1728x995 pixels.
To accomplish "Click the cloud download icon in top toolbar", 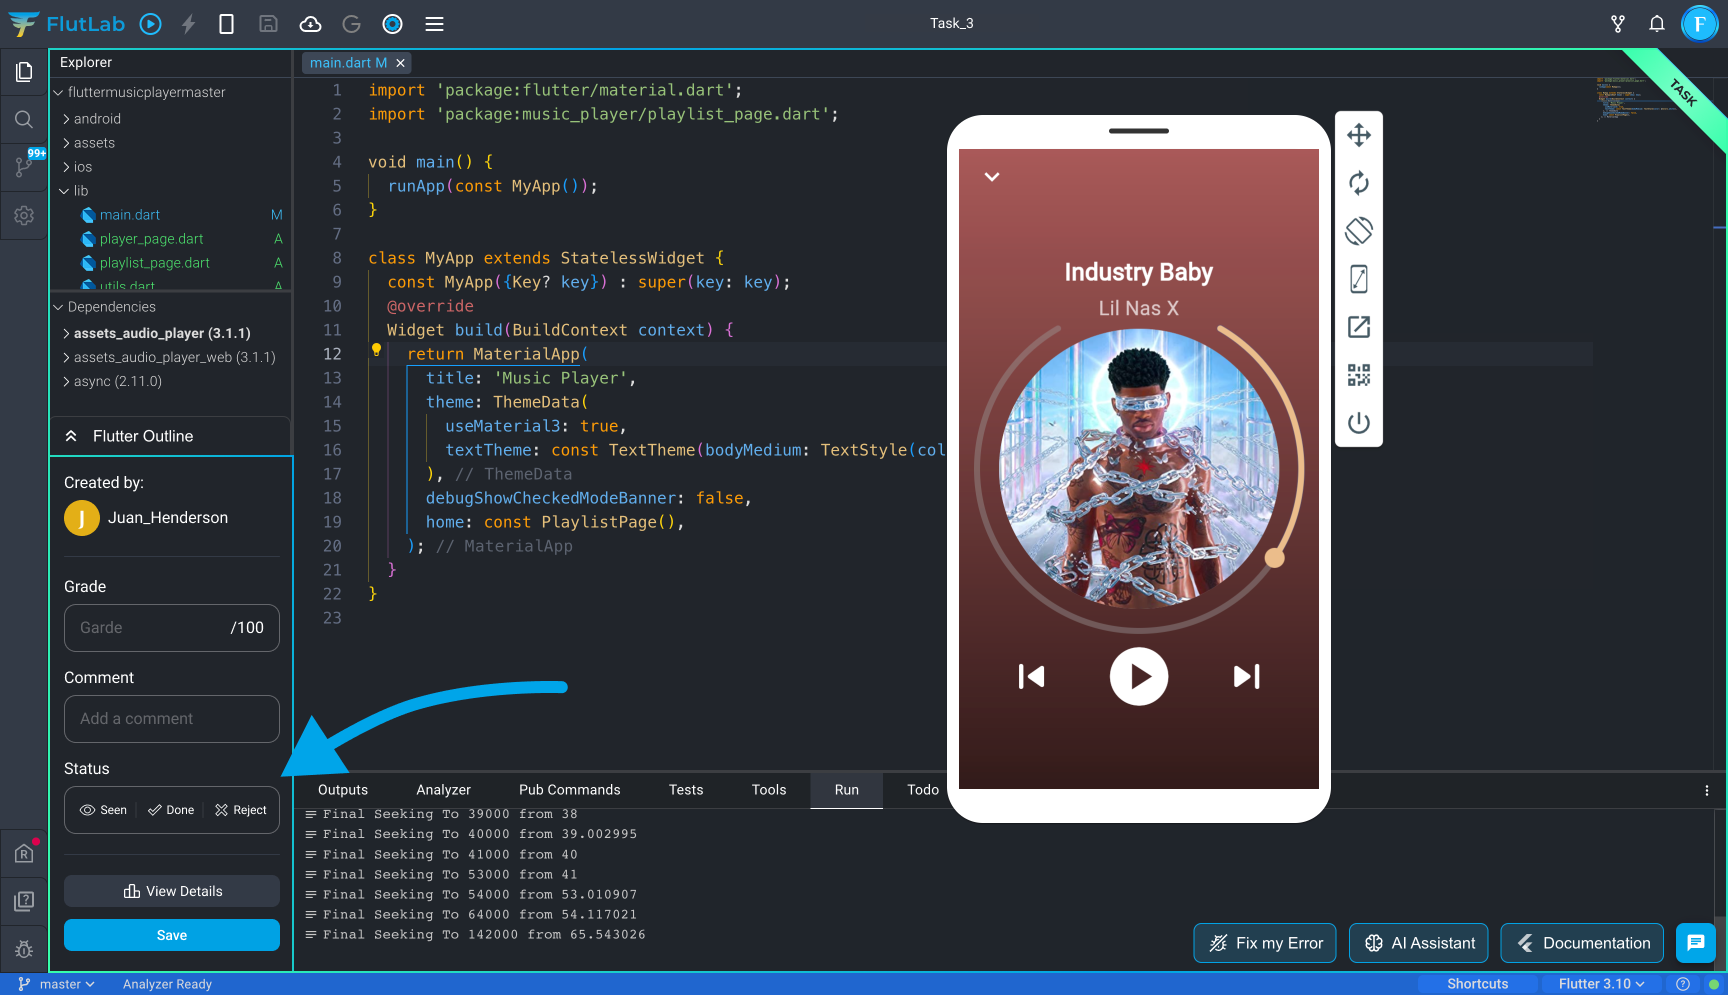I will (x=310, y=24).
